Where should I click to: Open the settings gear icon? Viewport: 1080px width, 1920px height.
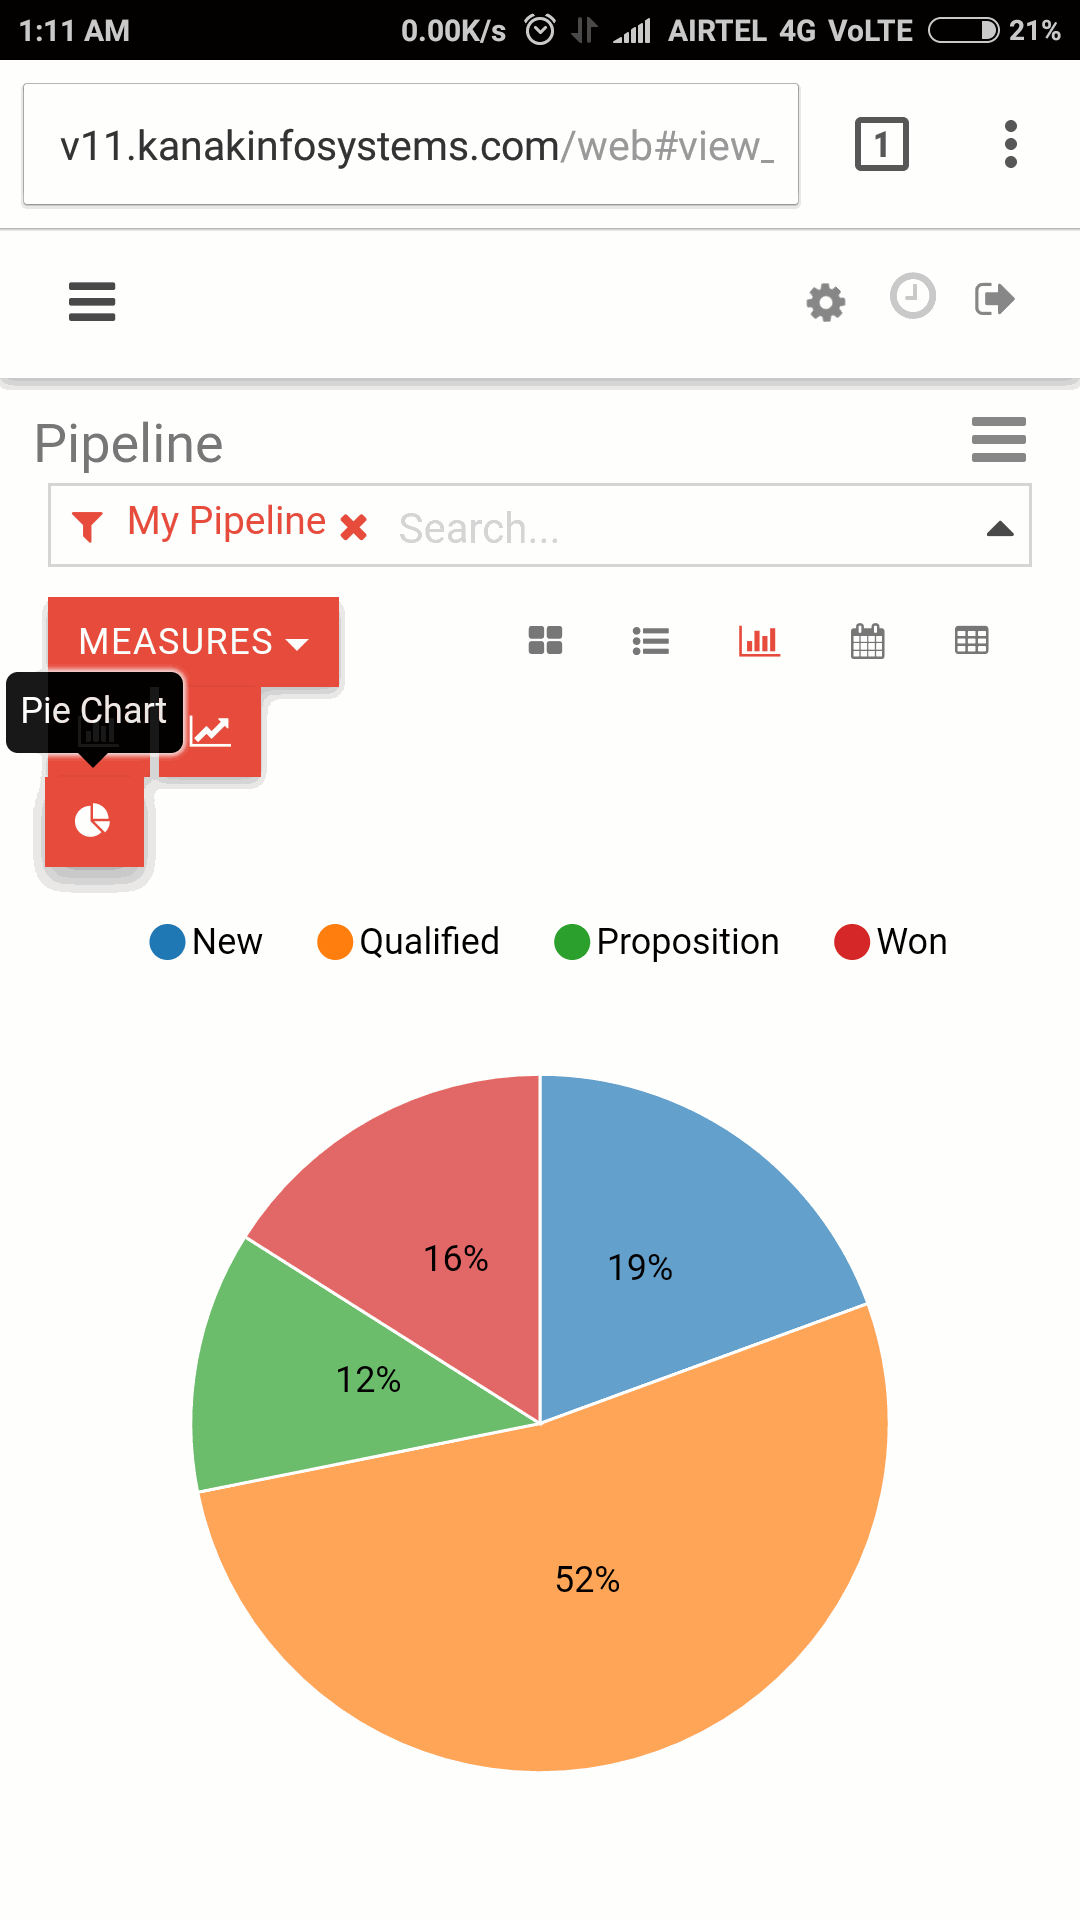point(826,301)
